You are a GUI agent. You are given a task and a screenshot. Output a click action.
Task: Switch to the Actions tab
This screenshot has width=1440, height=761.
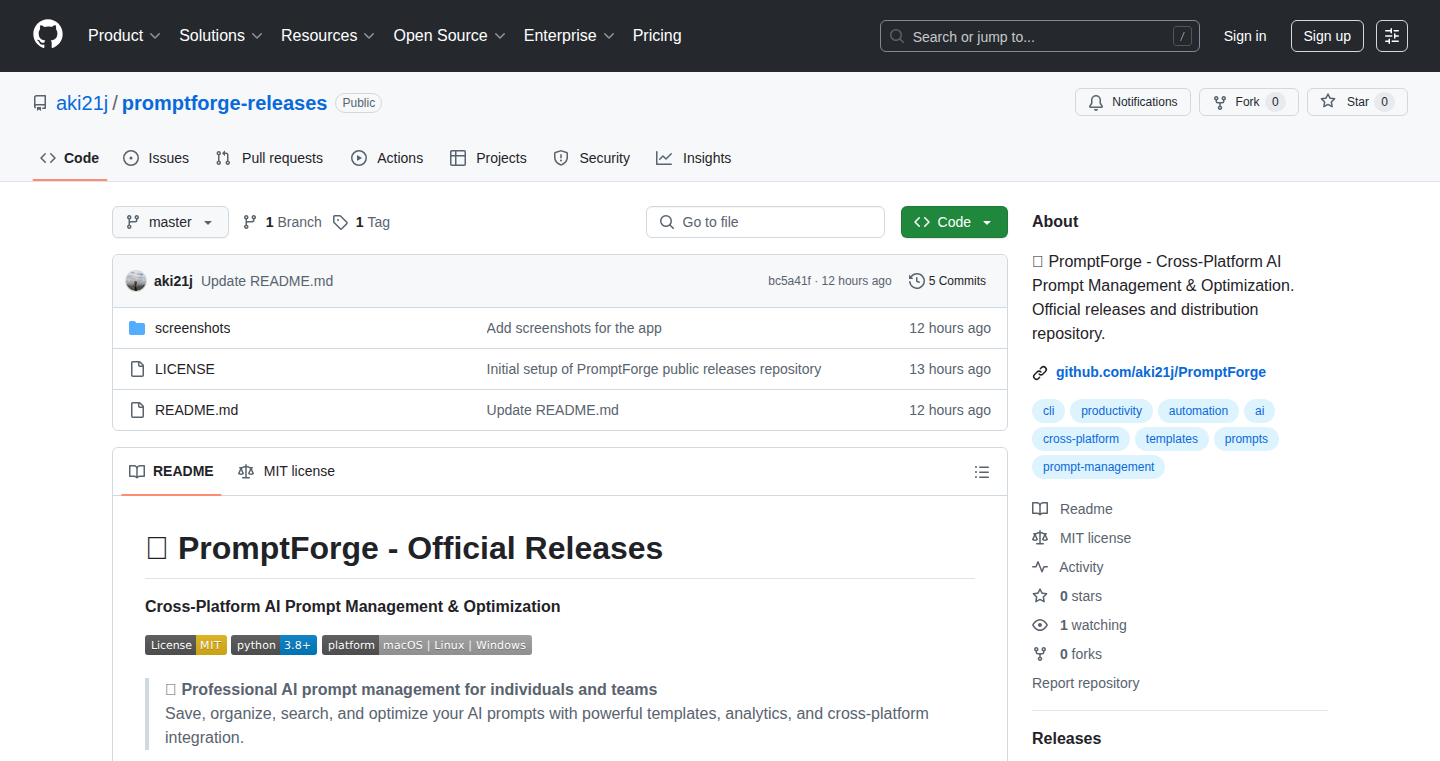pos(387,158)
